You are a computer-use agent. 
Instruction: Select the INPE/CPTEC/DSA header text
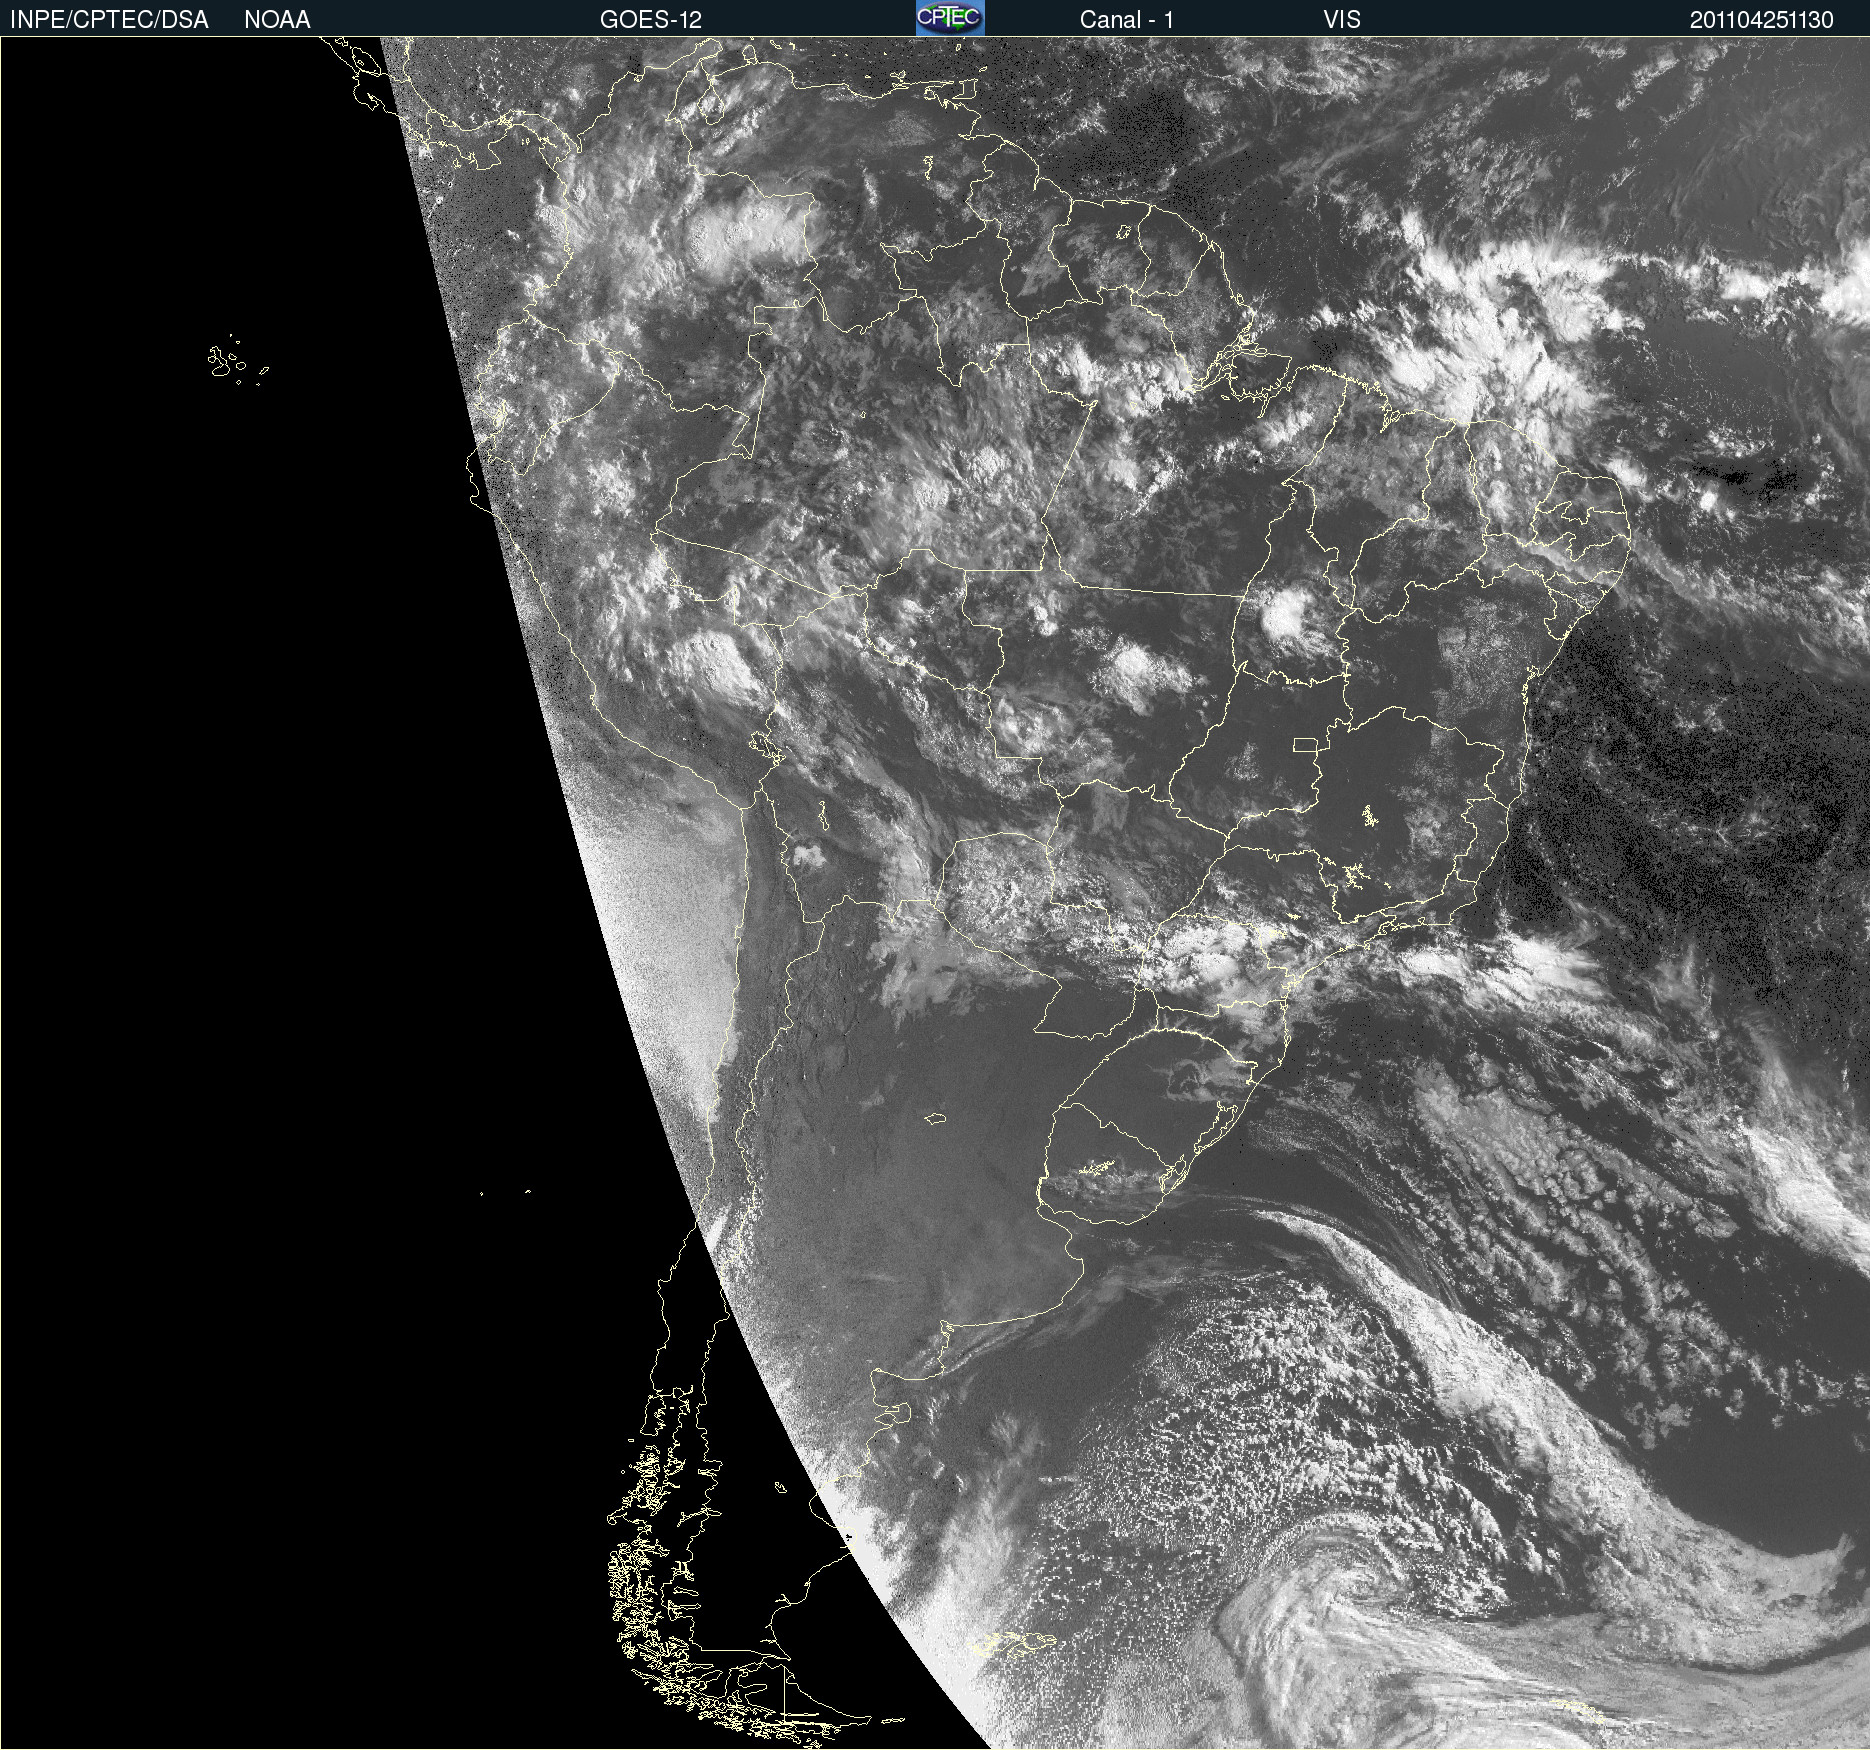(x=109, y=20)
